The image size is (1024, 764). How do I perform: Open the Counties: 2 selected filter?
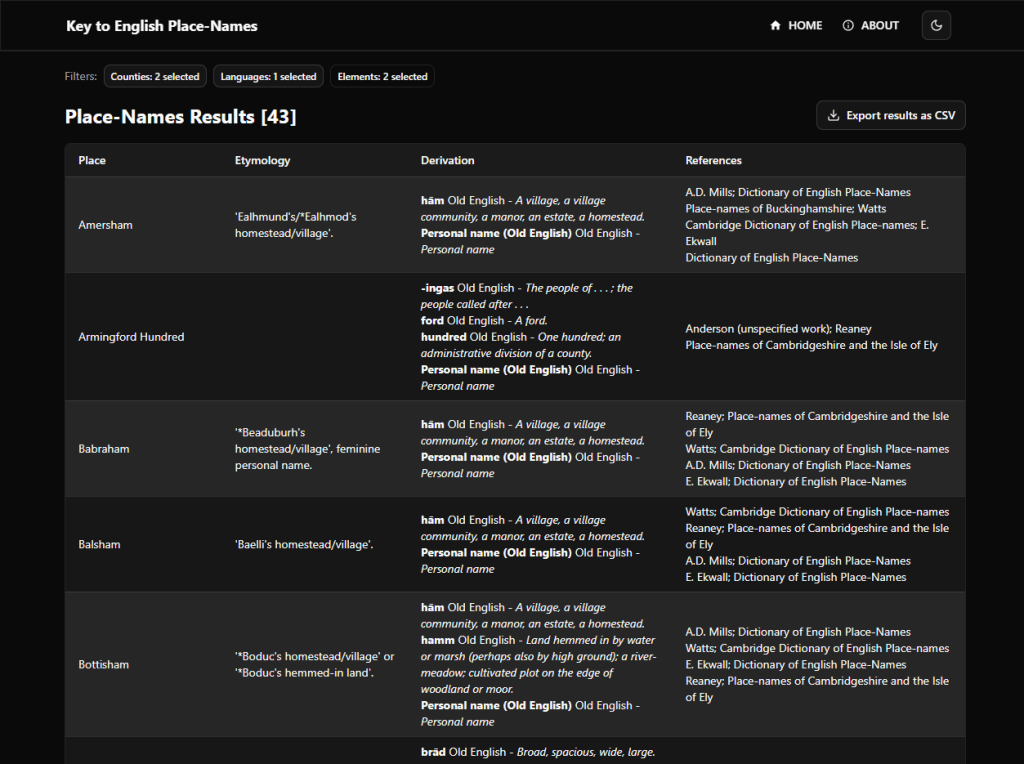(x=155, y=77)
